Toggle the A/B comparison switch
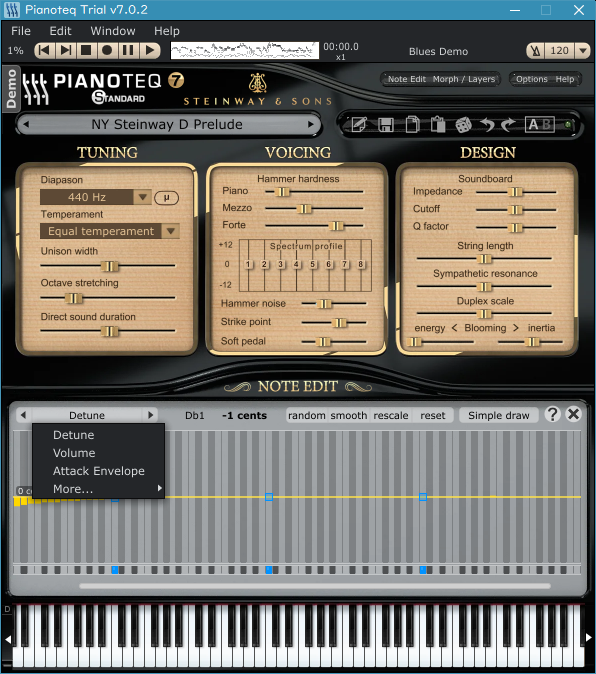The image size is (596, 674). pos(540,125)
